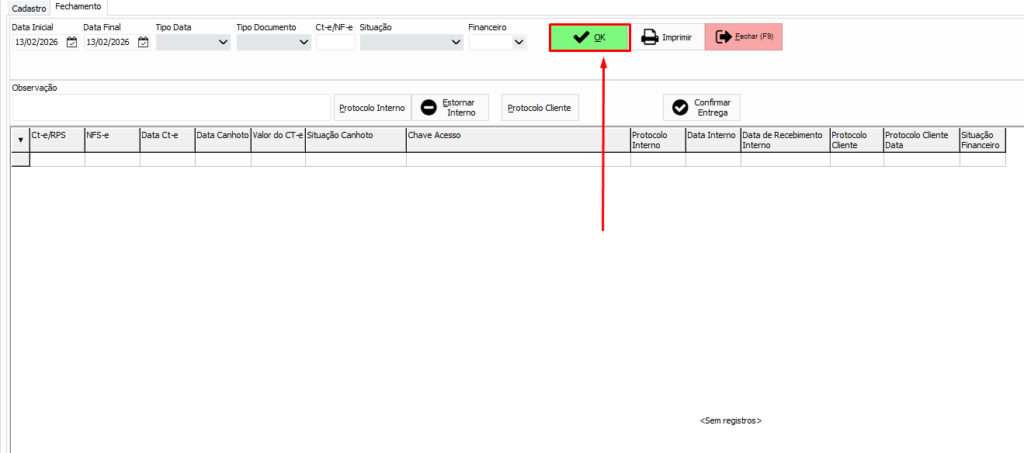Image resolution: width=1024 pixels, height=453 pixels.
Task: Click into the Observação text field
Action: coord(170,106)
